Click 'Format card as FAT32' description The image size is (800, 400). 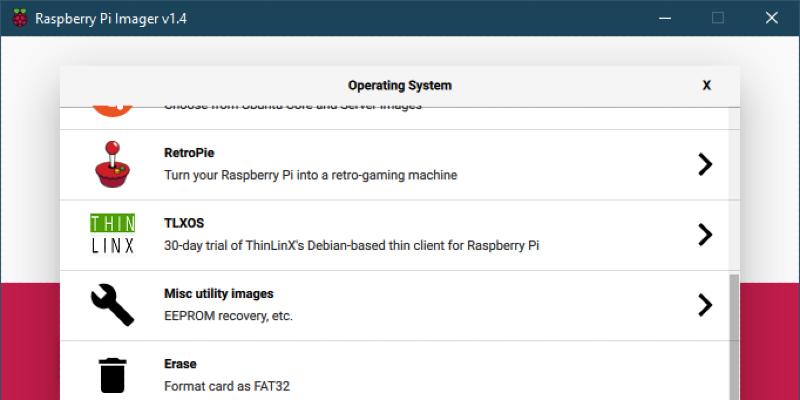(x=227, y=386)
